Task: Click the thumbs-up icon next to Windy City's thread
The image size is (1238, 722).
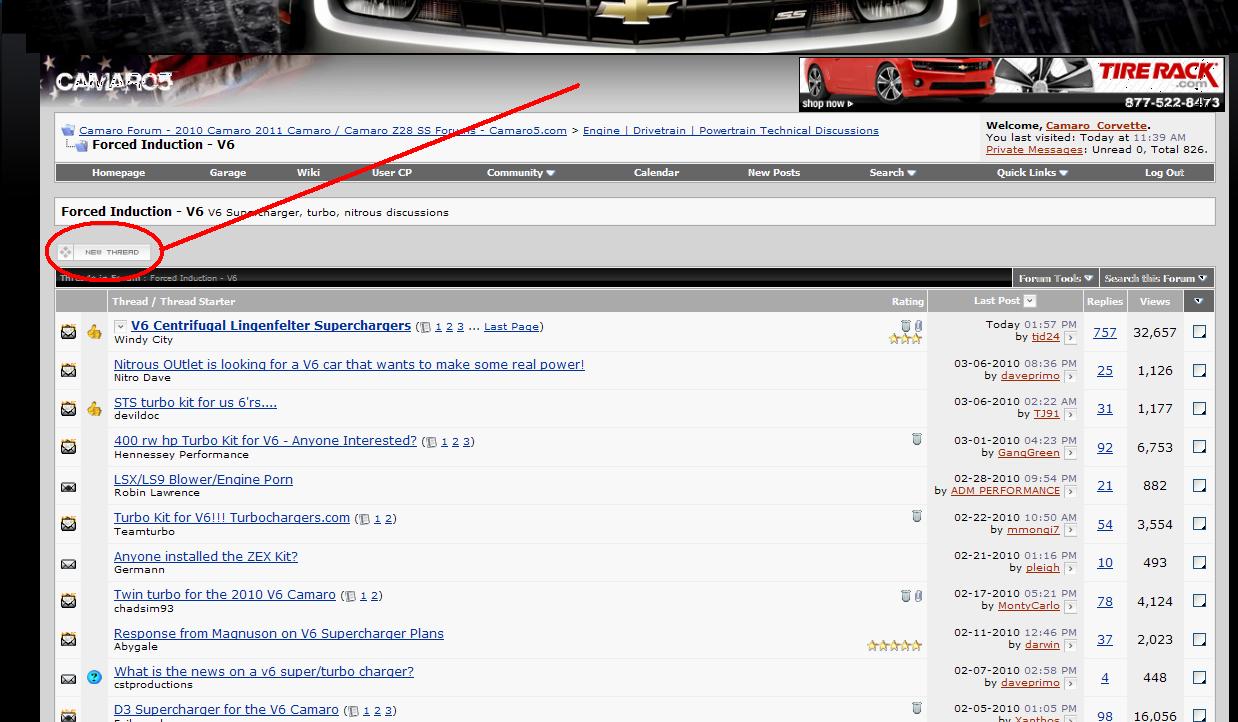Action: tap(94, 331)
